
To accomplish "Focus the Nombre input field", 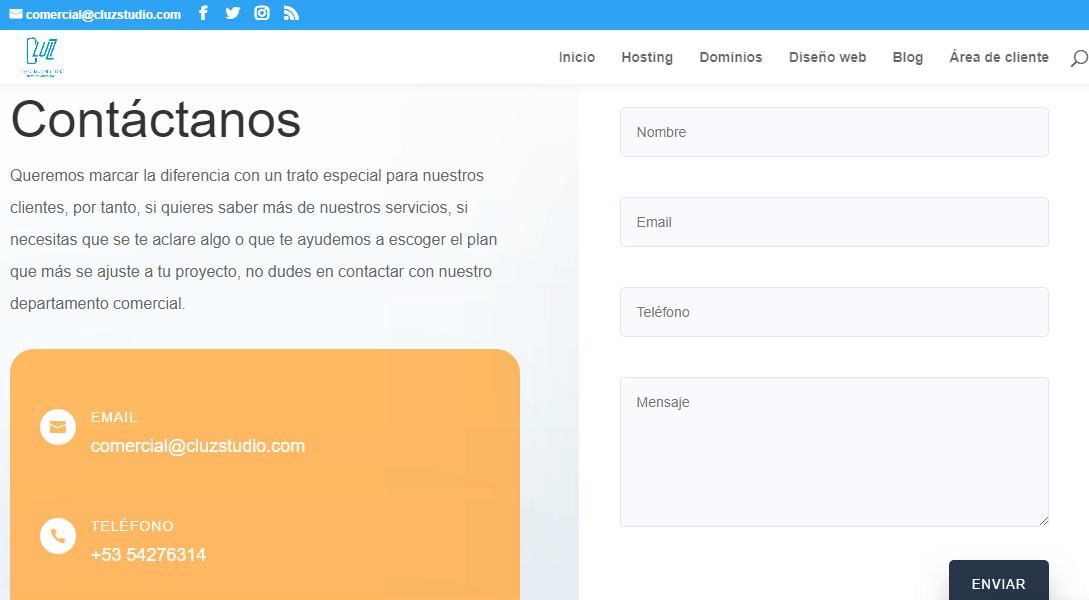I will 834,132.
